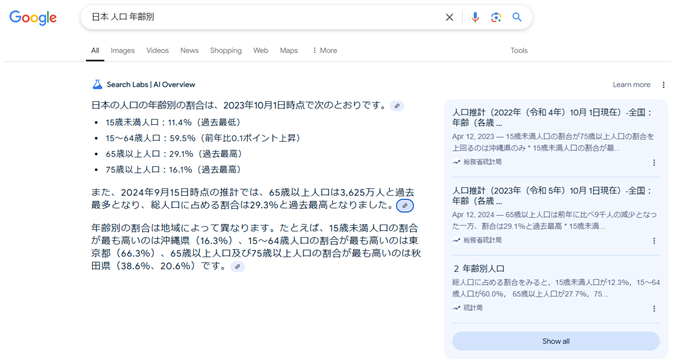The height and width of the screenshot is (362, 673).
Task: Open highlighted source link icon after 29.3% sentence
Action: pos(405,206)
